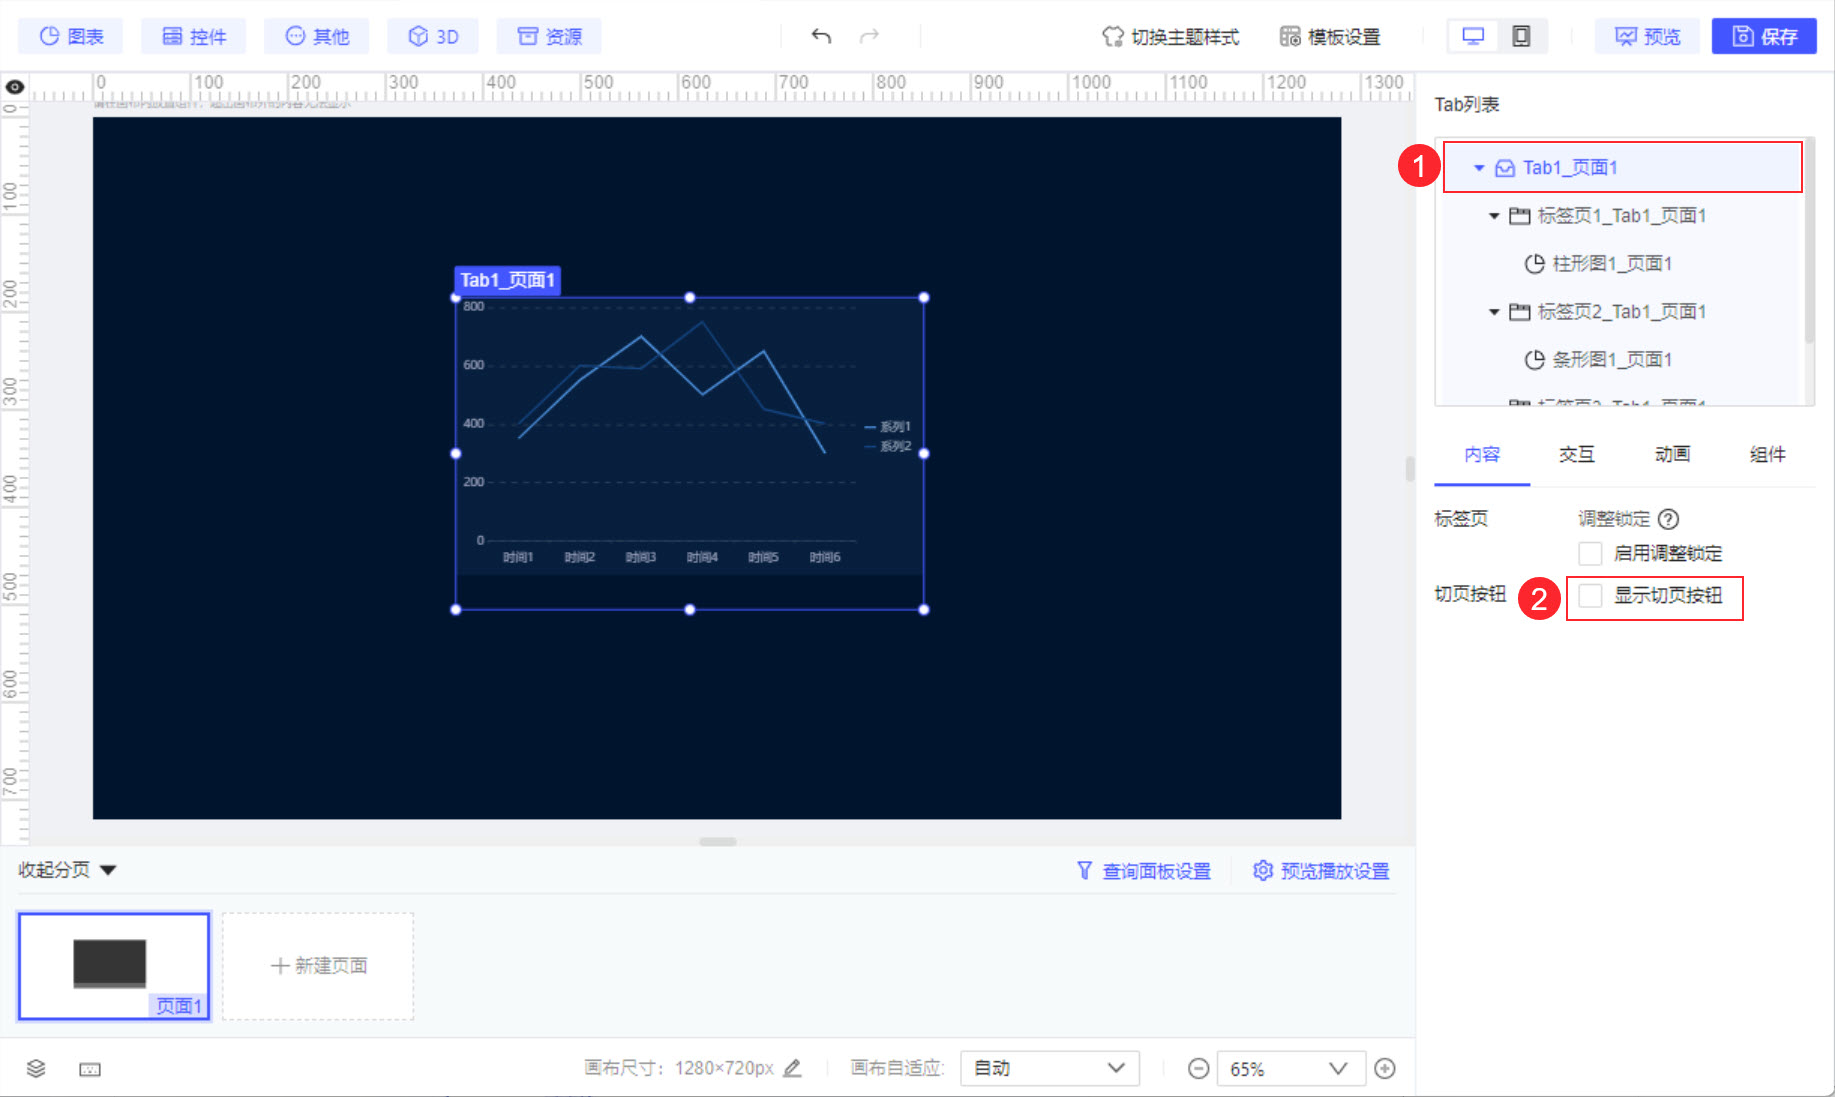This screenshot has height=1097, width=1835.
Task: Click the zoom out minus icon
Action: tap(1198, 1068)
